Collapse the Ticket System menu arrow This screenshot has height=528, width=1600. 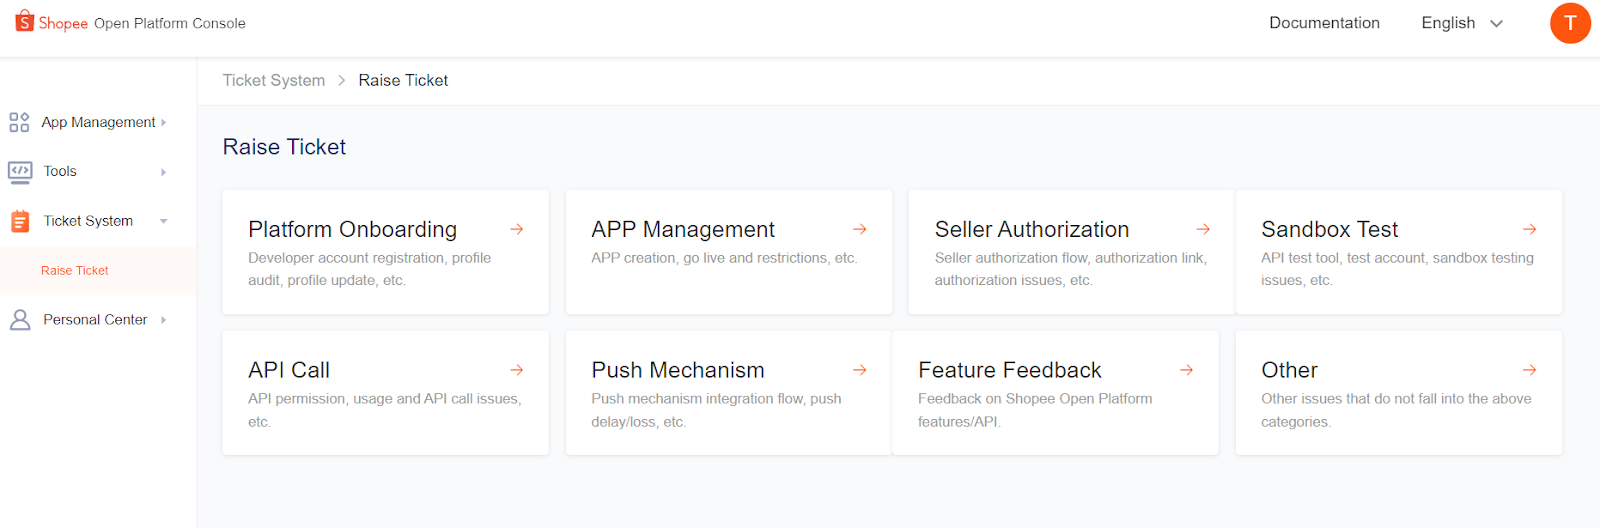[x=164, y=221]
